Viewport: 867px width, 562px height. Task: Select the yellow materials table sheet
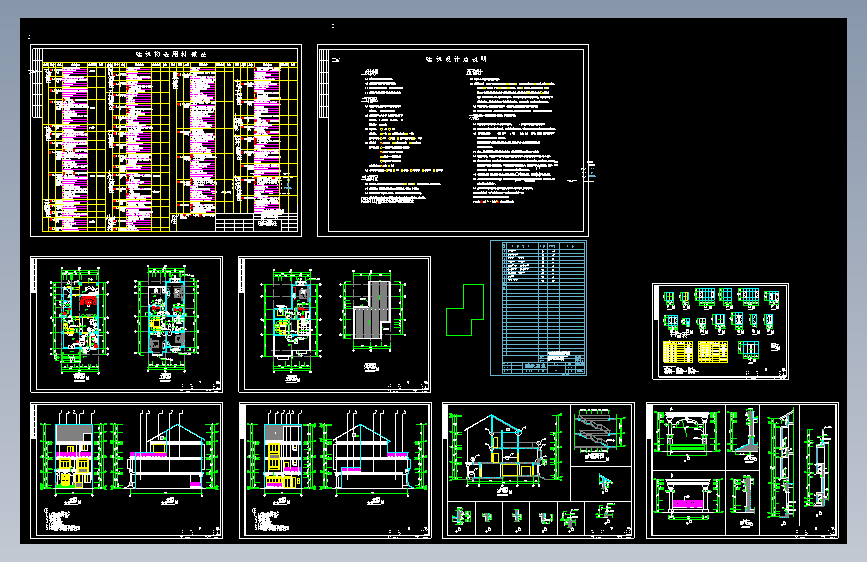(166, 140)
